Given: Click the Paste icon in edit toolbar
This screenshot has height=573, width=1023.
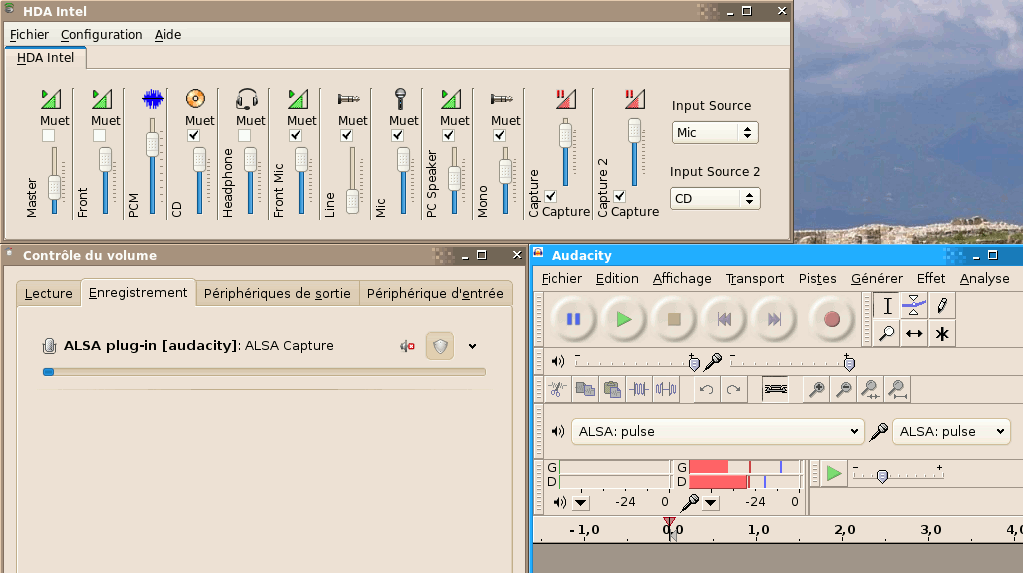Looking at the screenshot, I should (612, 390).
